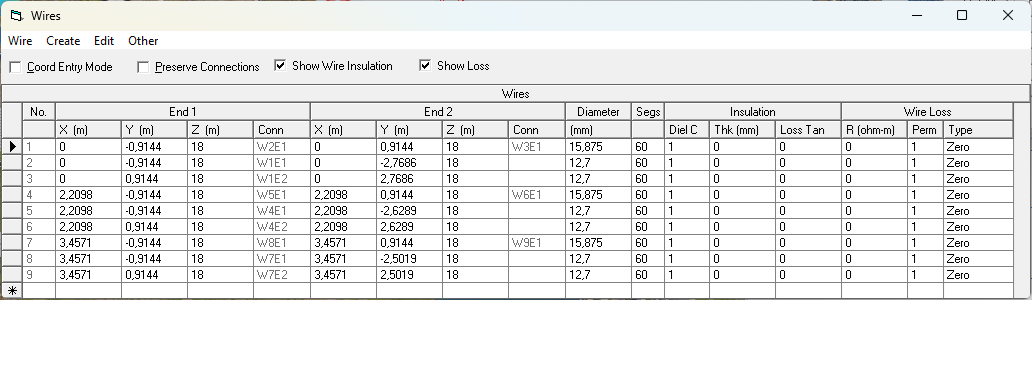Enable Coord Entry Mode checkbox

(15, 67)
